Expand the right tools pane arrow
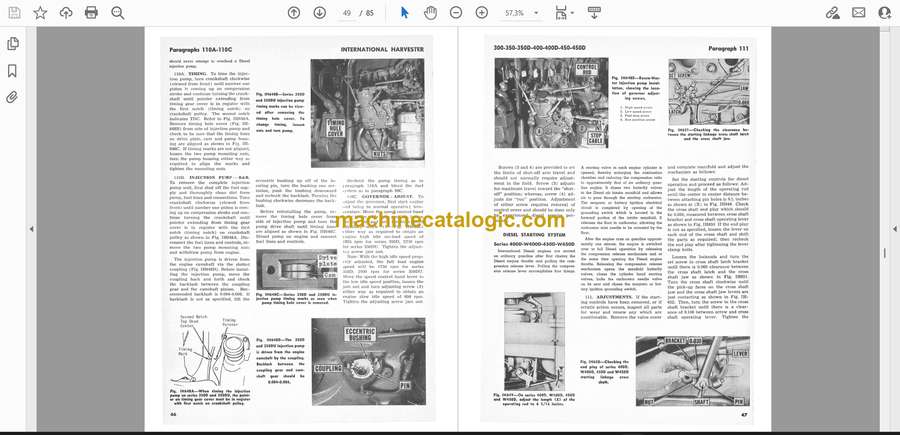The image size is (900, 435). (x=894, y=229)
